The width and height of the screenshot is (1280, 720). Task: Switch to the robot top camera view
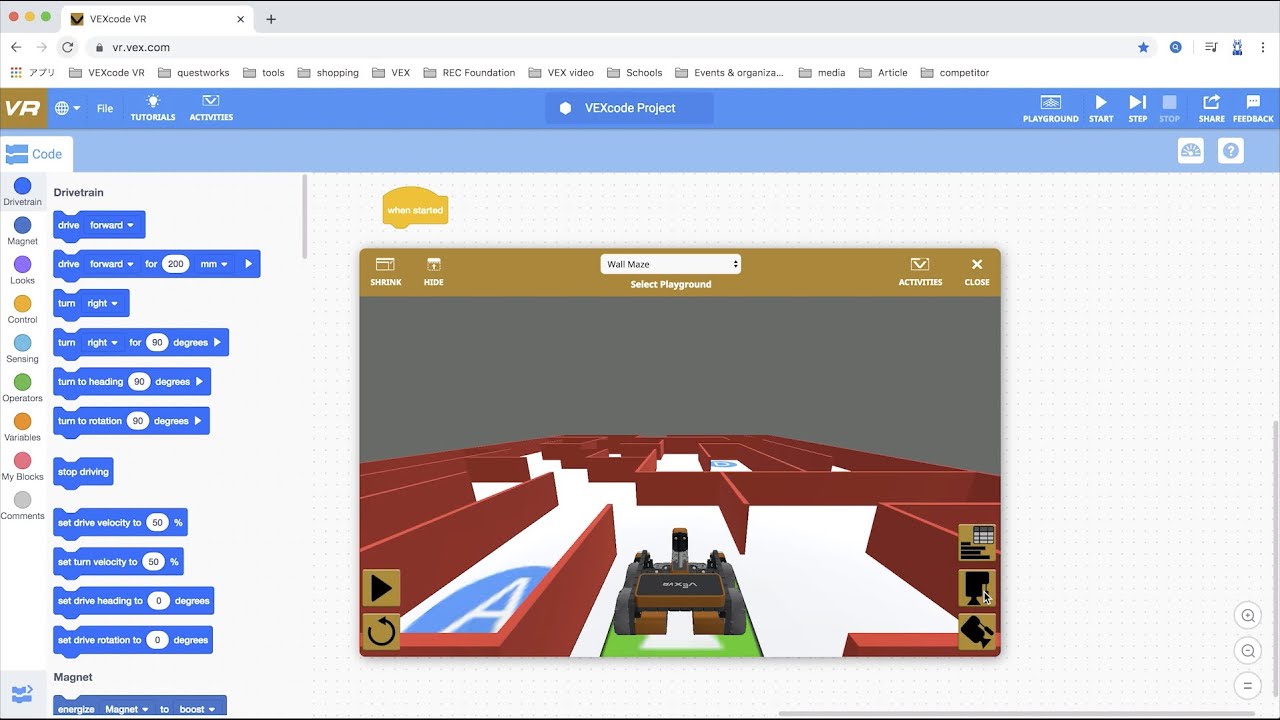977,587
